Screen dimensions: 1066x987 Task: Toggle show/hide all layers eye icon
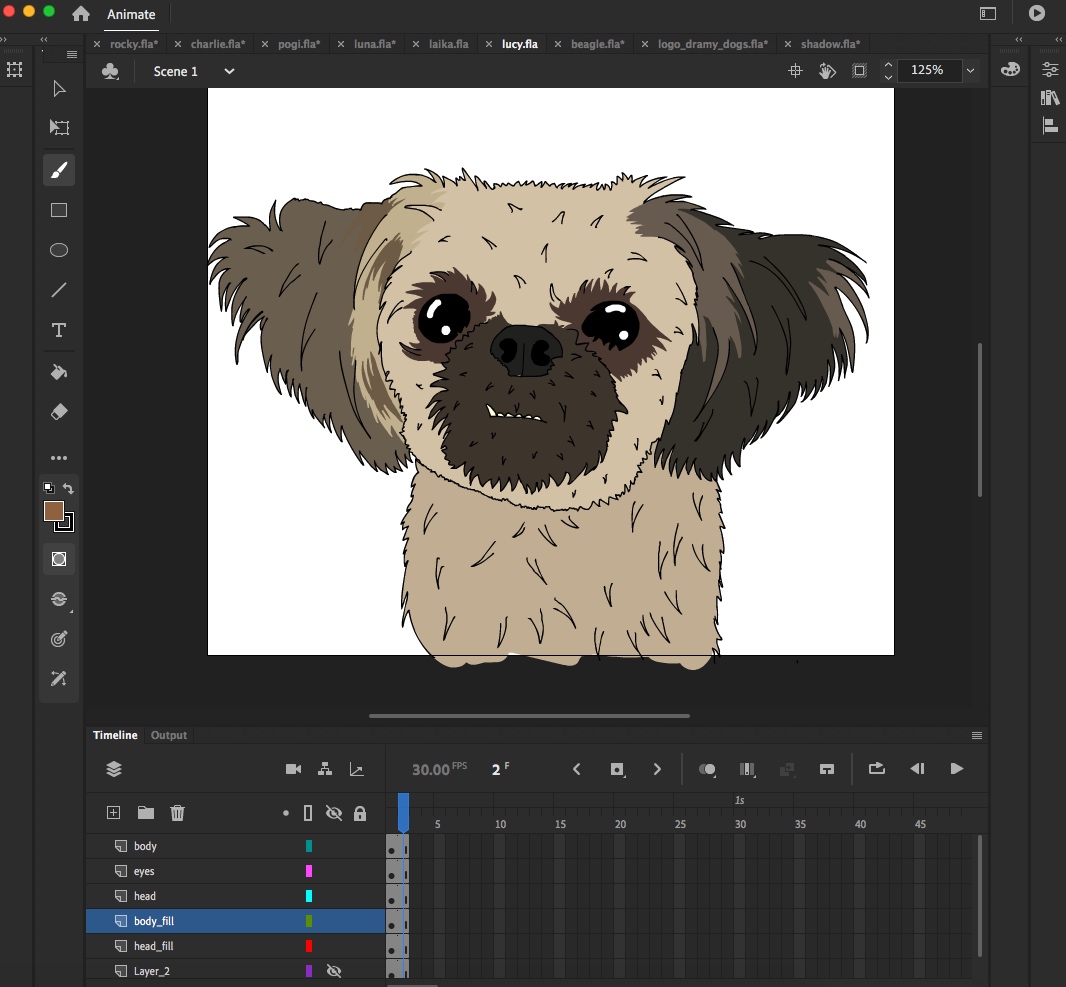(334, 813)
